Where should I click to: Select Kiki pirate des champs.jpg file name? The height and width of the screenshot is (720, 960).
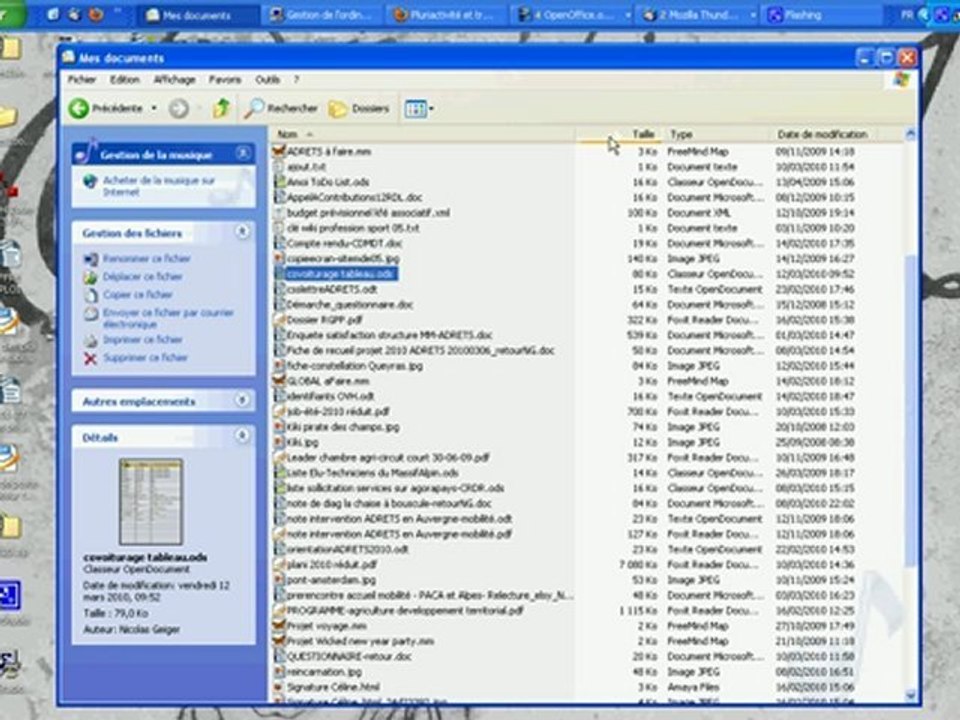tap(343, 427)
